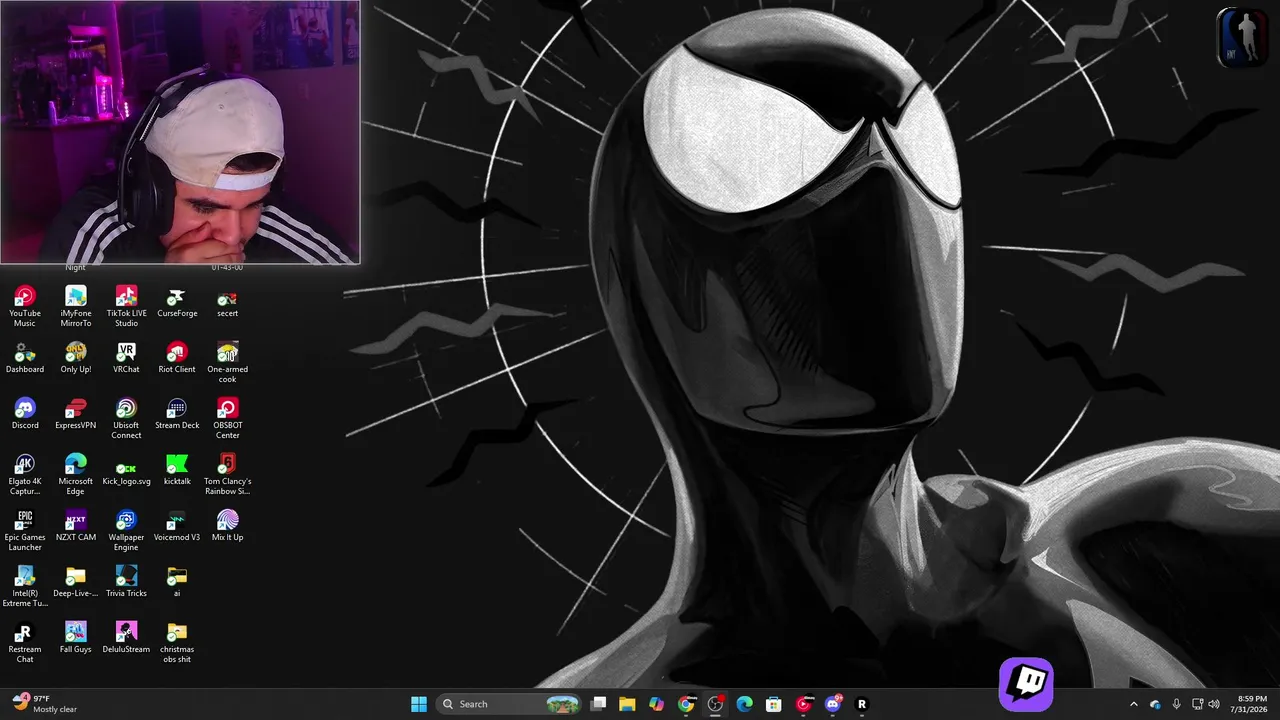Select the Intel Extreme Tuning shortcut
Image resolution: width=1280 pixels, height=720 pixels.
pyautogui.click(x=25, y=586)
